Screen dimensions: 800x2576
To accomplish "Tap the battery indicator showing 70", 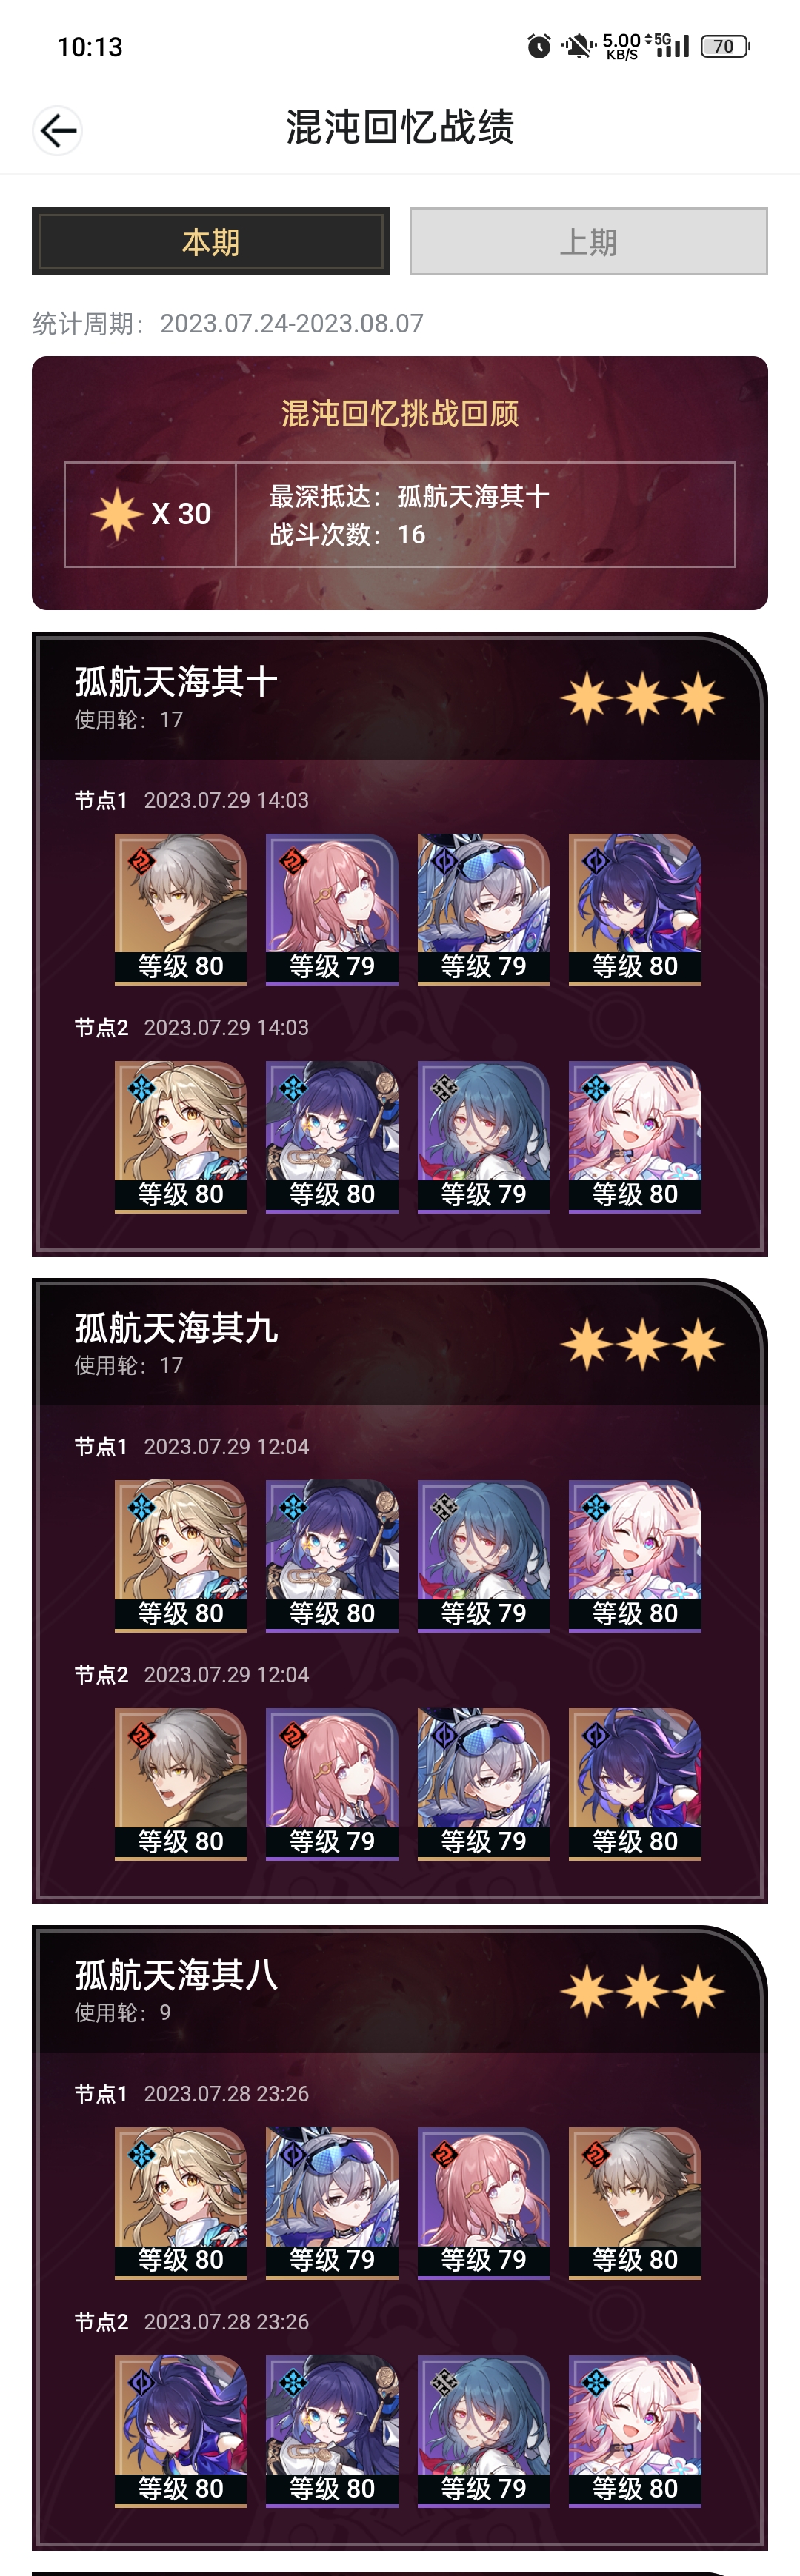I will point(725,46).
